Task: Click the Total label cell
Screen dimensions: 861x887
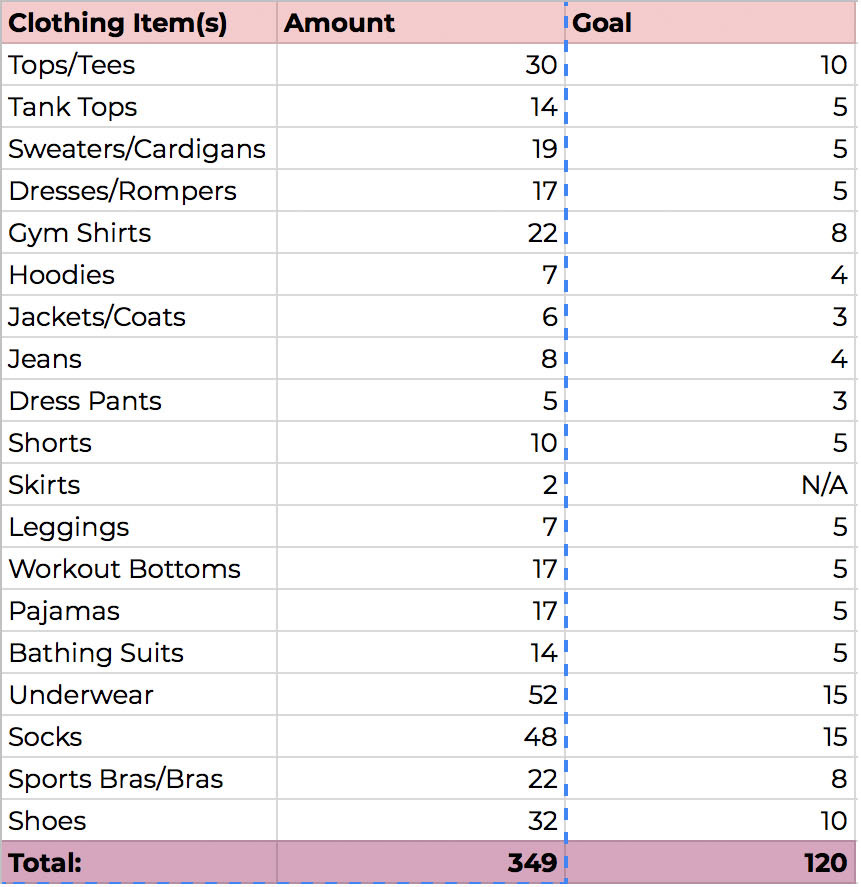Action: point(138,863)
